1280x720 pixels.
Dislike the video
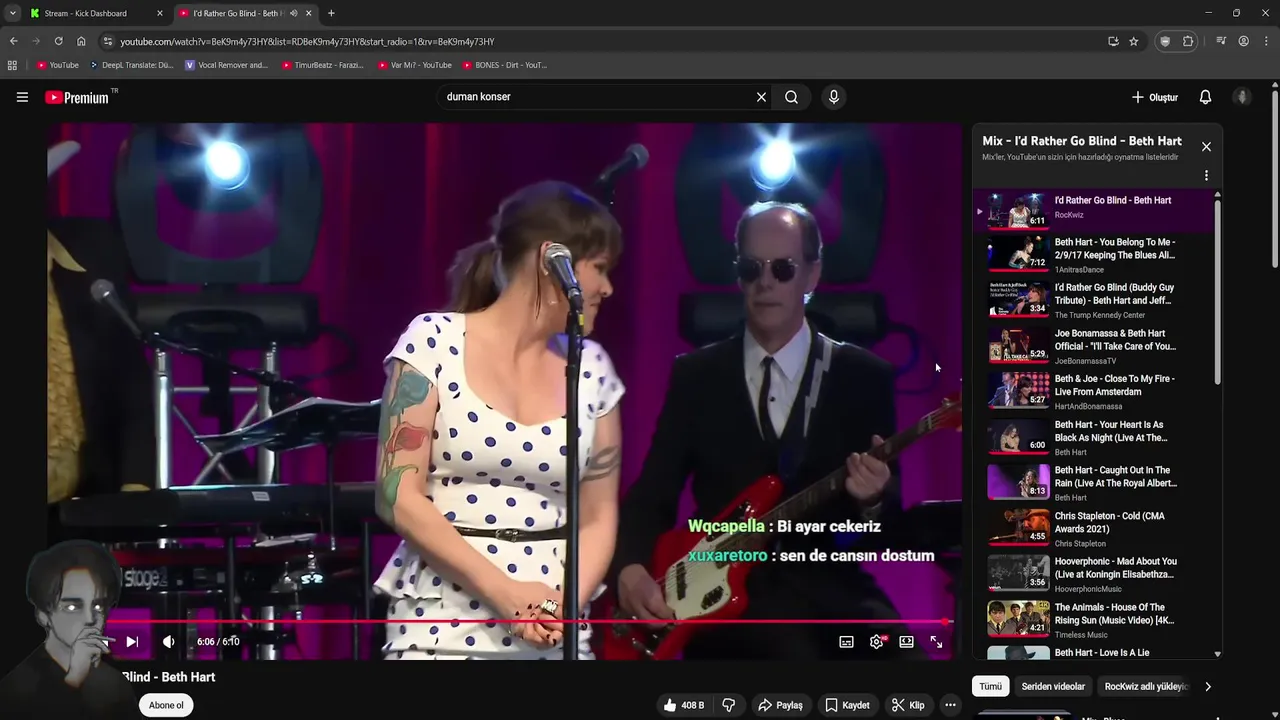pos(728,705)
